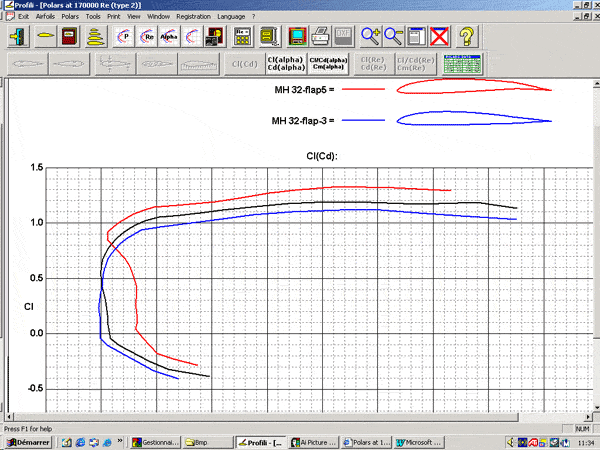This screenshot has width=600, height=450.
Task: Open the Tools menu
Action: click(94, 17)
